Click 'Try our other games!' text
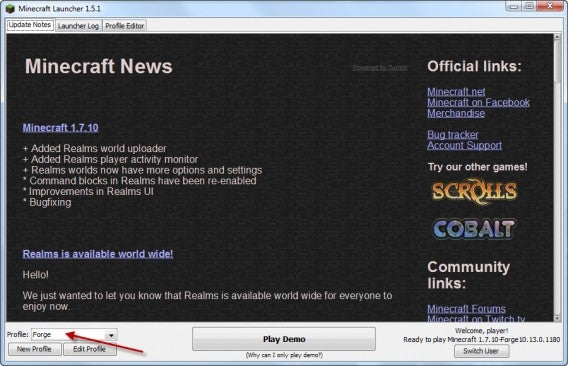The height and width of the screenshot is (366, 568). click(x=477, y=167)
